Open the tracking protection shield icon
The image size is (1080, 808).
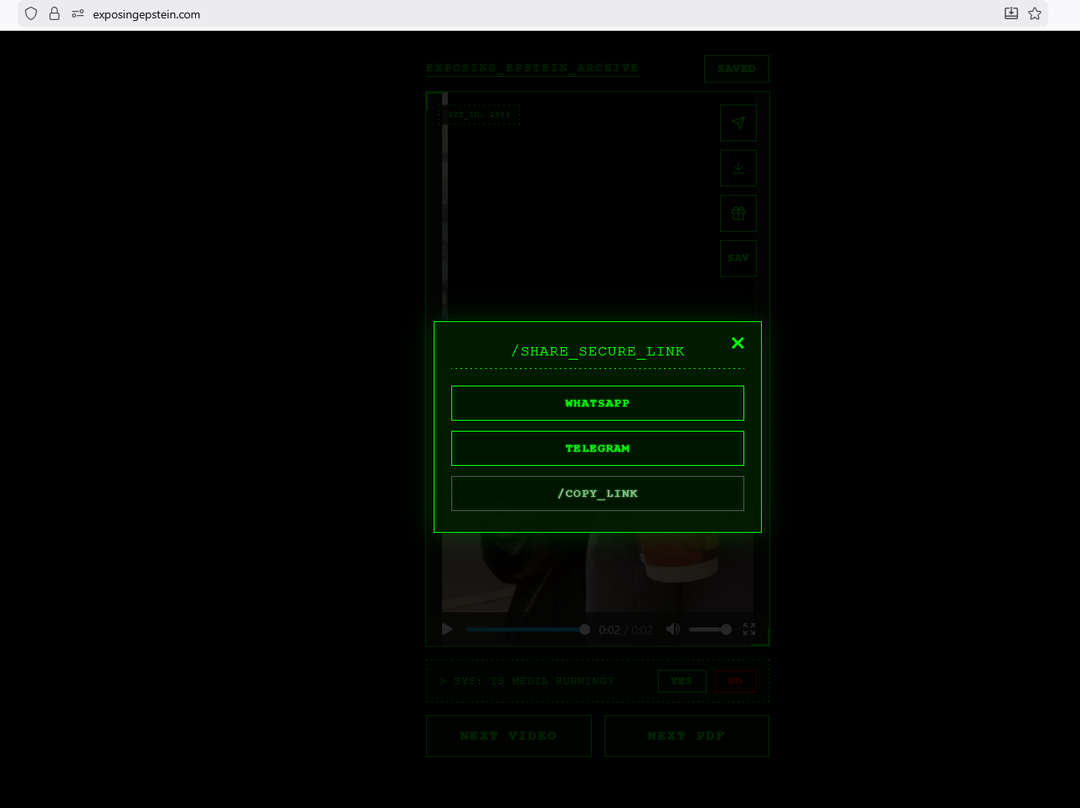pos(31,14)
